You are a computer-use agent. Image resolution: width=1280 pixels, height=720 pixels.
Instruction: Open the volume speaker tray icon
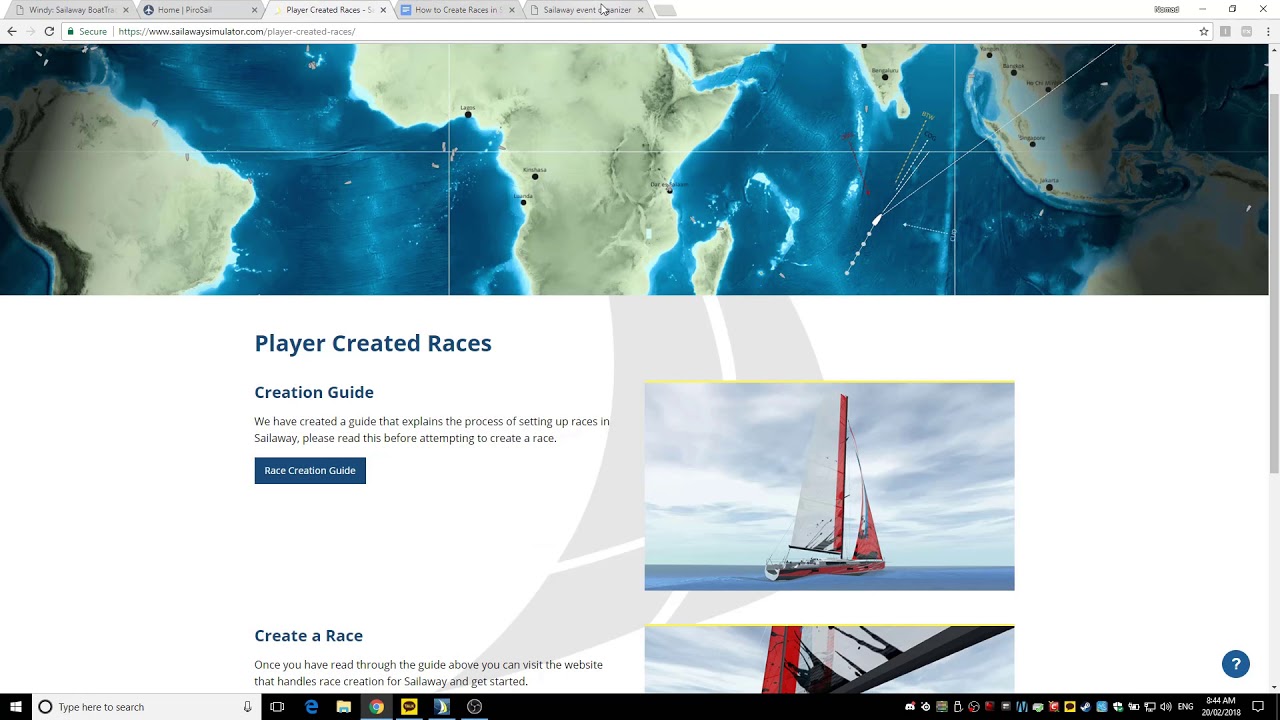1166,707
